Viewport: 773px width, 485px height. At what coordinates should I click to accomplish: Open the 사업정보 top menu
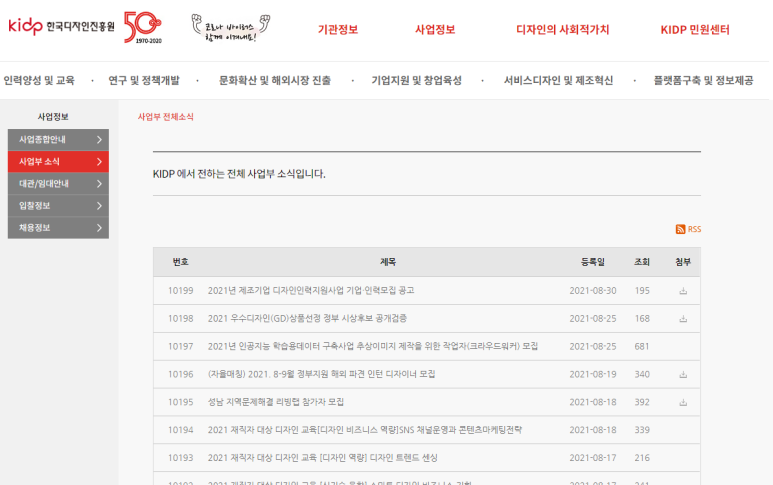point(435,30)
